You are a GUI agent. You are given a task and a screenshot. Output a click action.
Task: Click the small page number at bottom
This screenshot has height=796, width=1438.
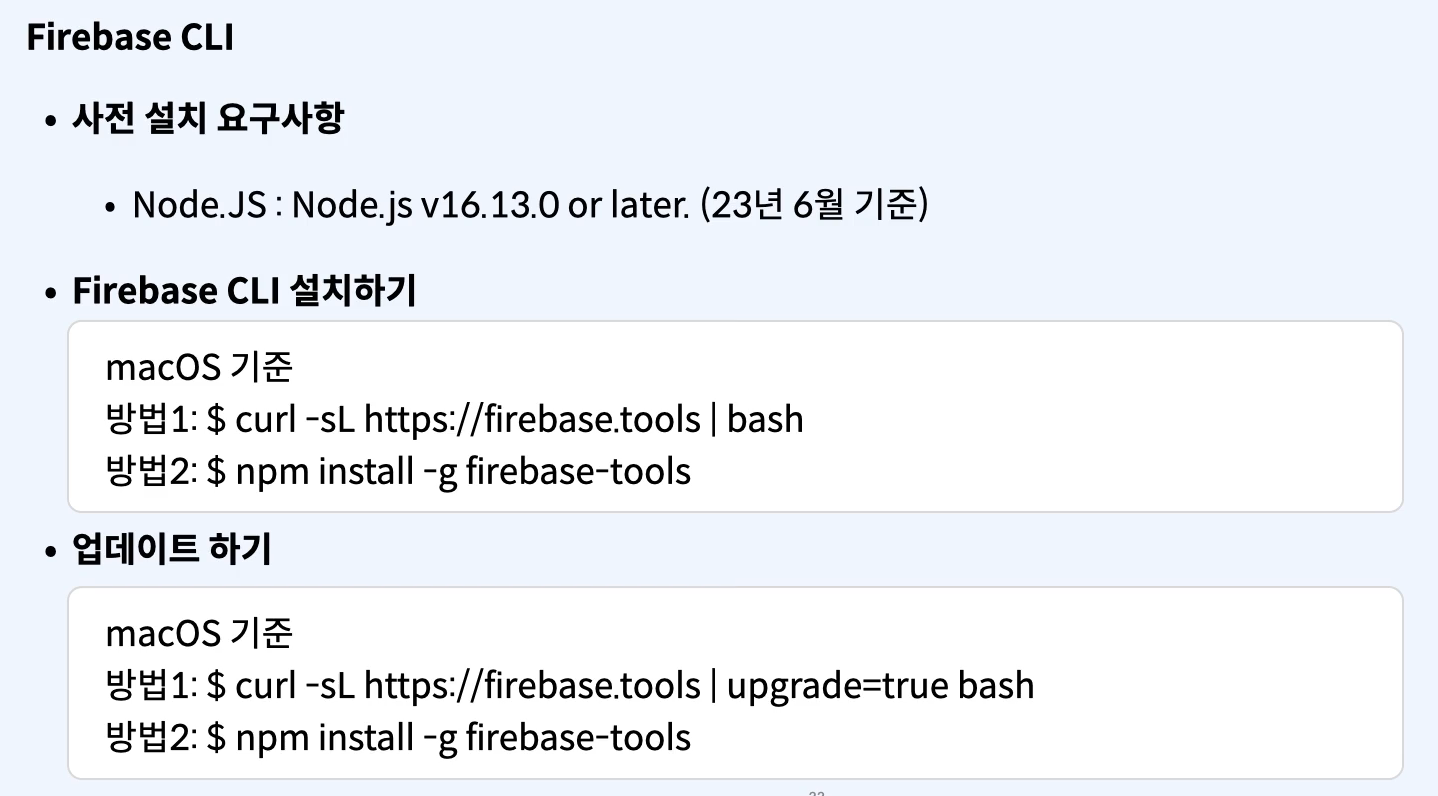[816, 793]
